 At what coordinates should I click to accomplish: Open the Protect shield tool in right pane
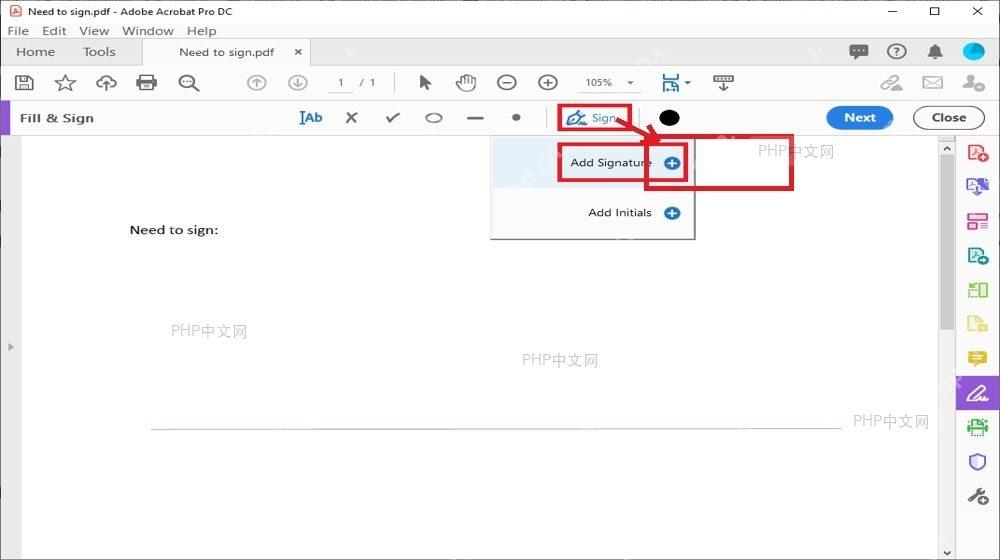977,461
